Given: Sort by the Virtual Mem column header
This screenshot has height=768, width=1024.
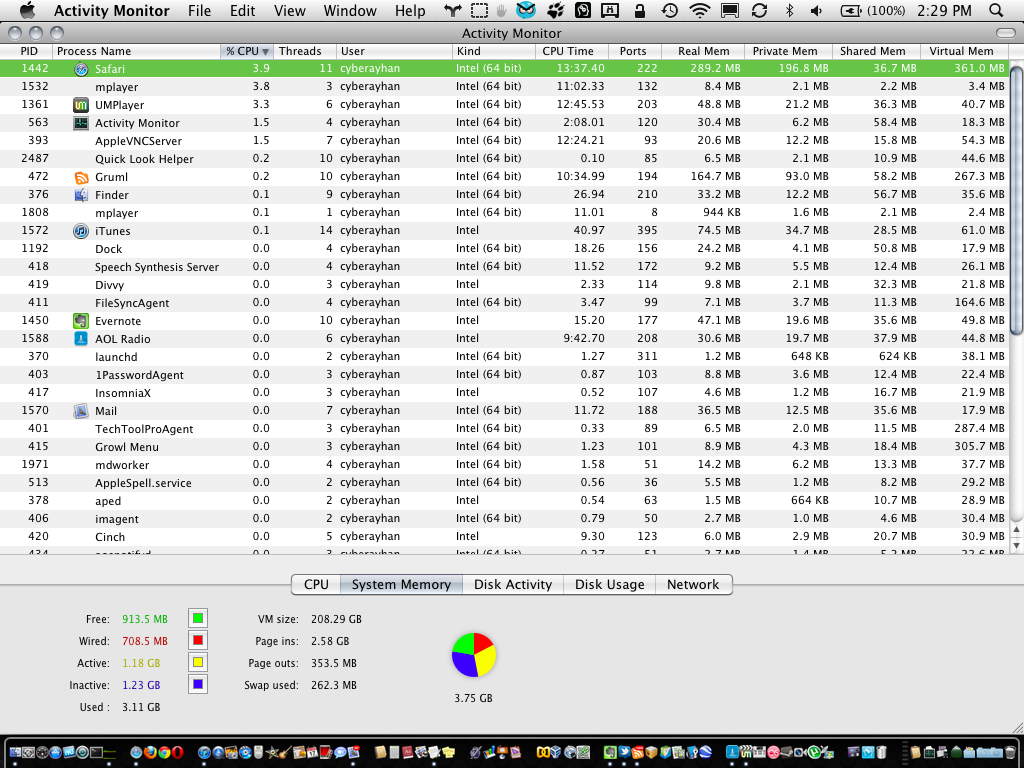Looking at the screenshot, I should point(965,51).
